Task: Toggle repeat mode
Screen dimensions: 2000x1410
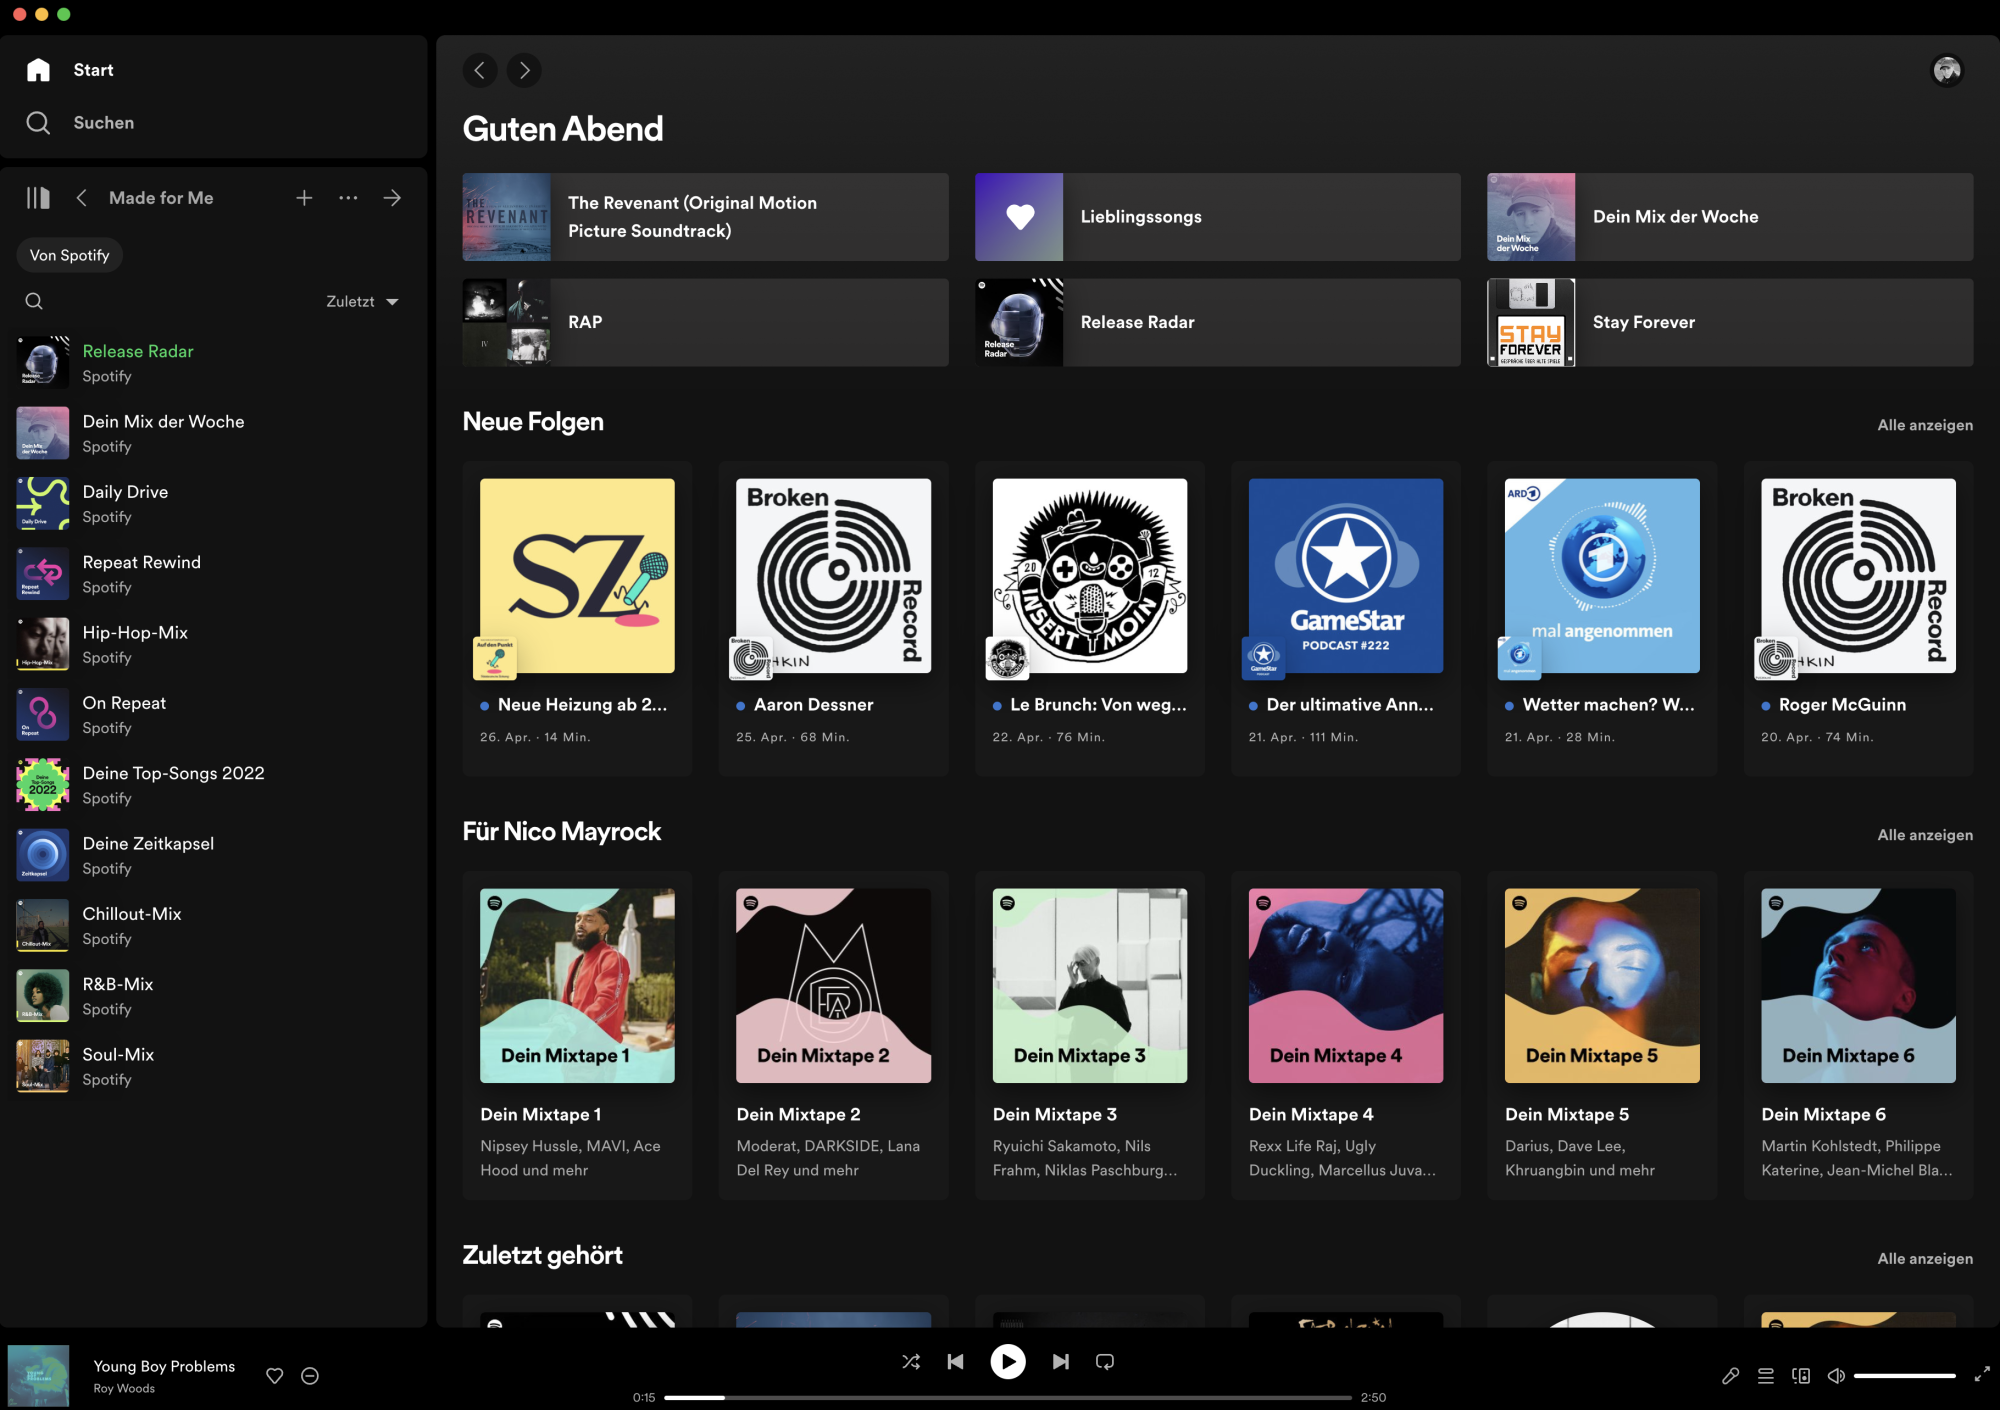Action: point(1105,1362)
